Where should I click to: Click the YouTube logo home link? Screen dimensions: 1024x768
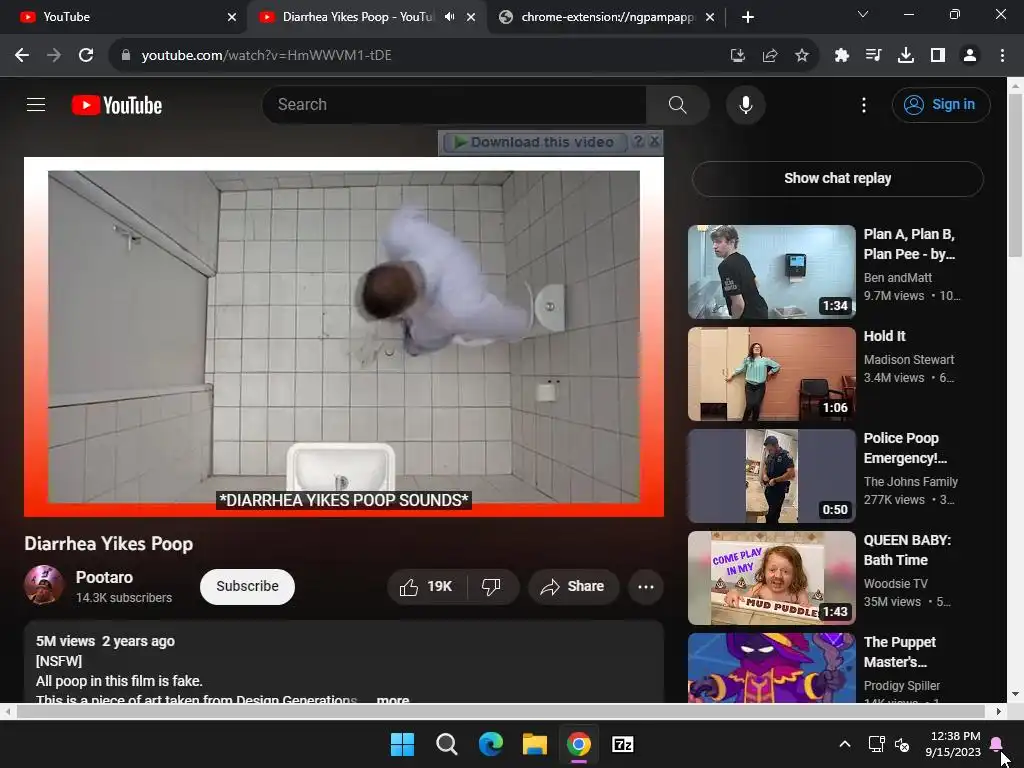click(117, 105)
